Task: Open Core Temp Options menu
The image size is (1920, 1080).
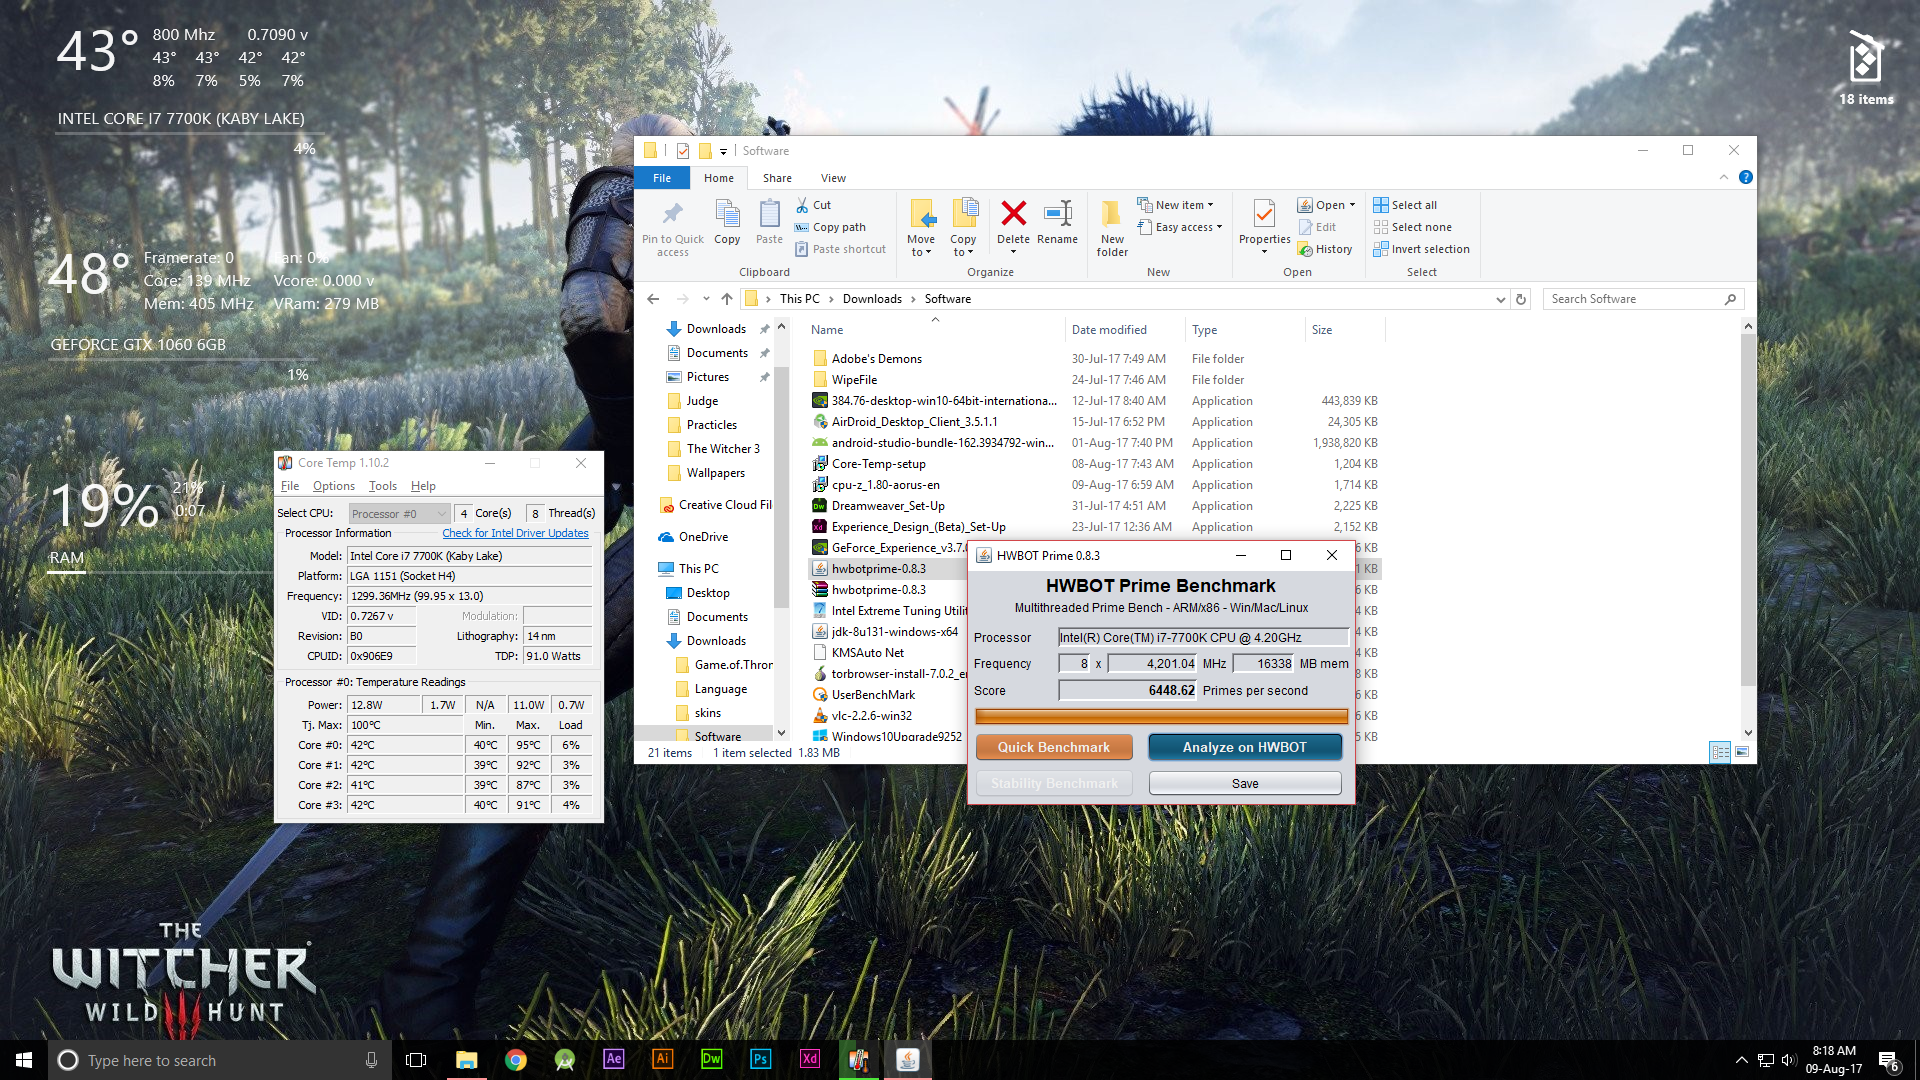Action: pos(333,486)
